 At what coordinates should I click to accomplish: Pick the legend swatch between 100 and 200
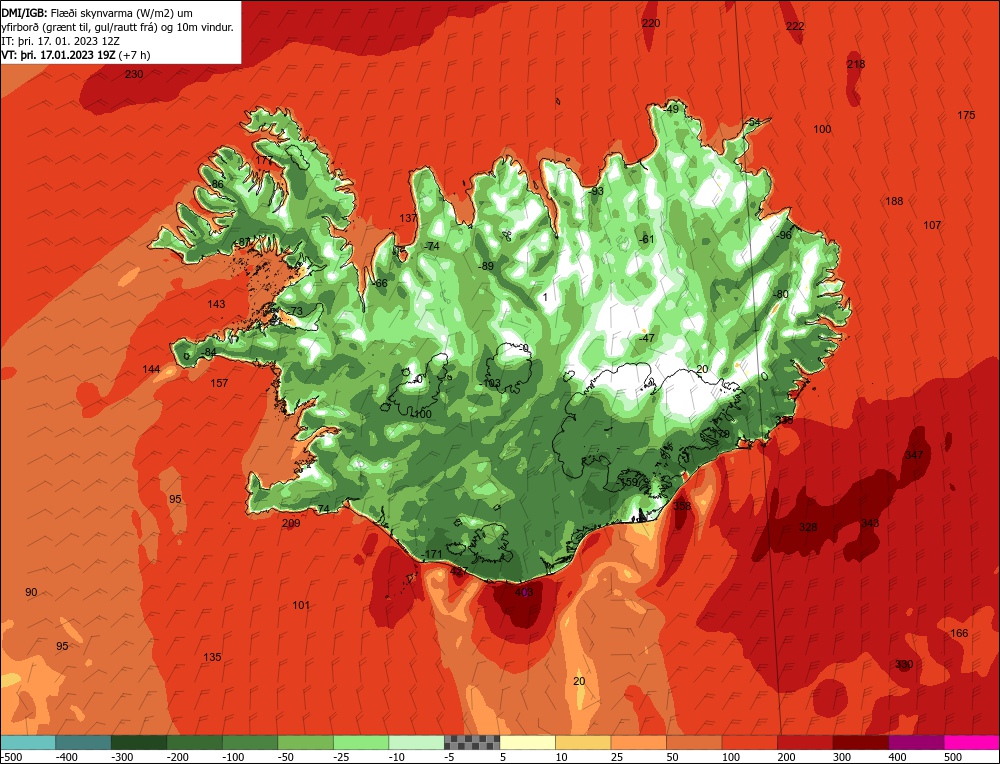click(x=749, y=742)
